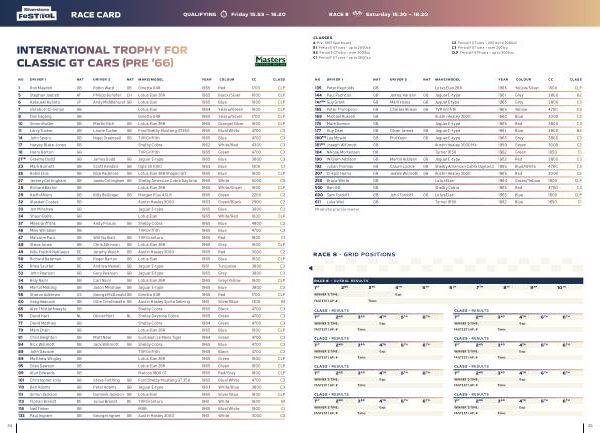600x433 pixels.
Task: Select driver John Pearson in row 53
Action: [x=42, y=273]
